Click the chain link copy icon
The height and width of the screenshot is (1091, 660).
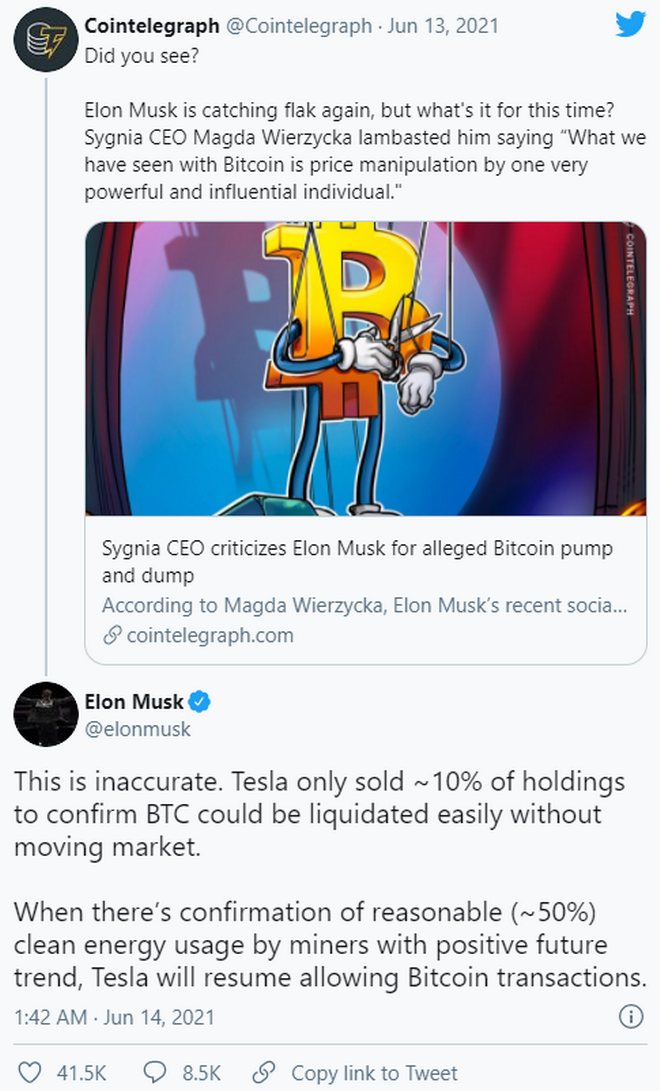click(x=264, y=1072)
